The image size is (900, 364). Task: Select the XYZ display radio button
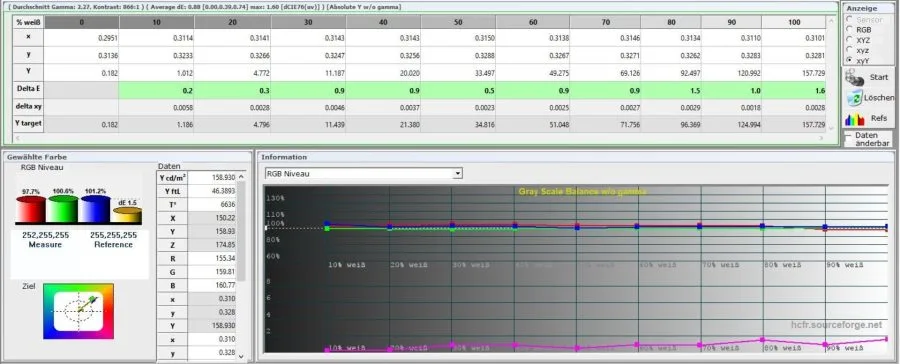(x=849, y=40)
